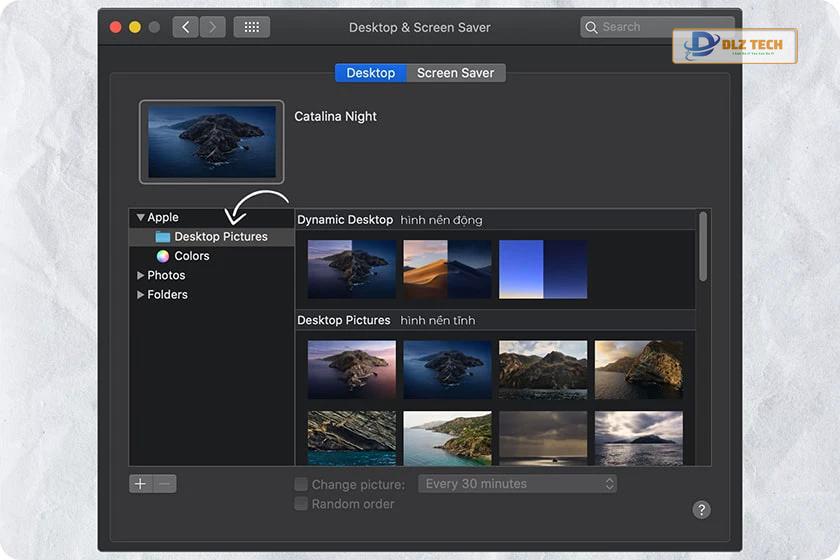The height and width of the screenshot is (560, 840).
Task: Go back with the left chevron button
Action: [x=185, y=27]
